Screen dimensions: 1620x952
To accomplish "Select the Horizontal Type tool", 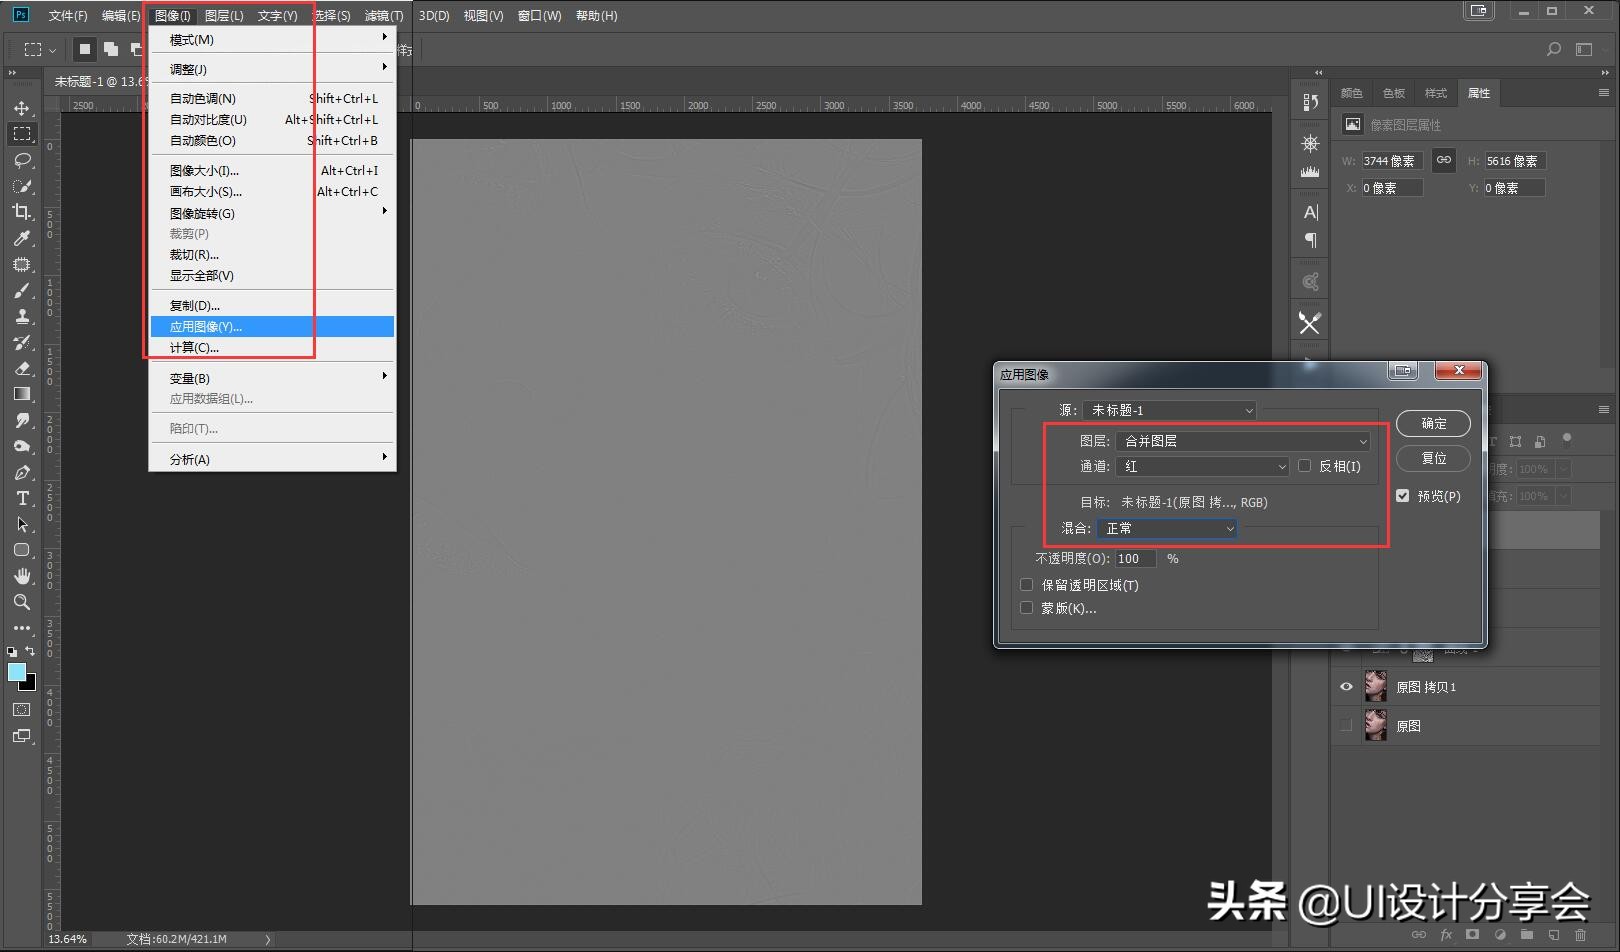I will (21, 498).
